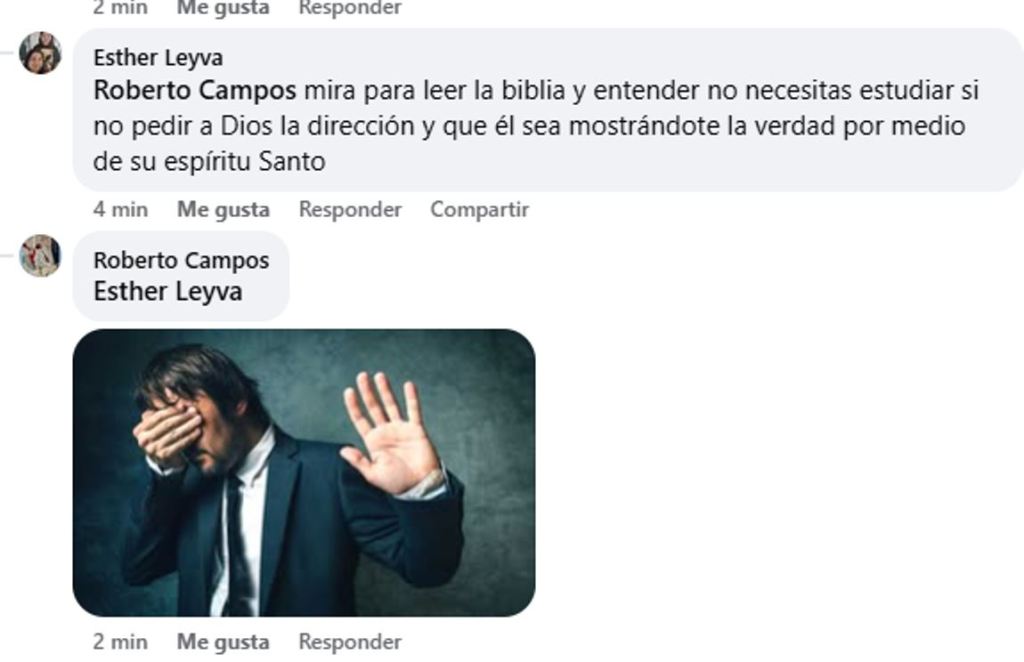
Task: Select Roberto Campos's reply bubble
Action: pyautogui.click(x=181, y=276)
